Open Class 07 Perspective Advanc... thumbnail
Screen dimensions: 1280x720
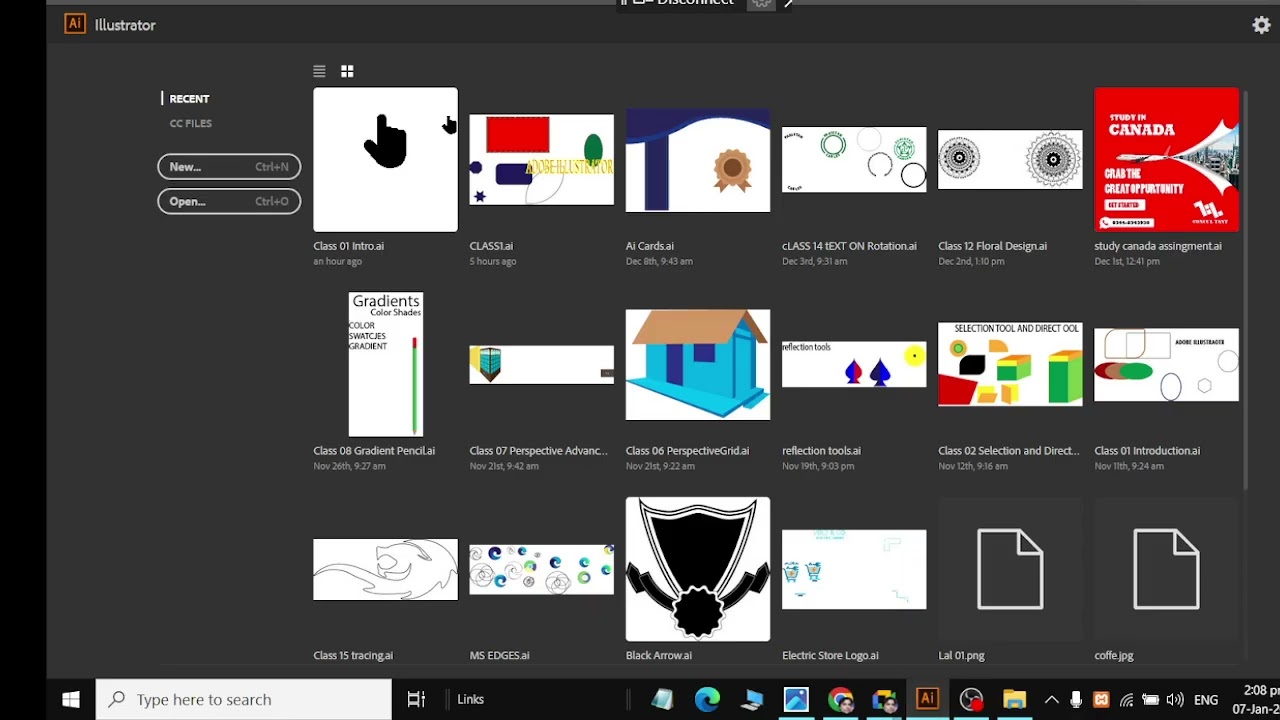point(541,365)
